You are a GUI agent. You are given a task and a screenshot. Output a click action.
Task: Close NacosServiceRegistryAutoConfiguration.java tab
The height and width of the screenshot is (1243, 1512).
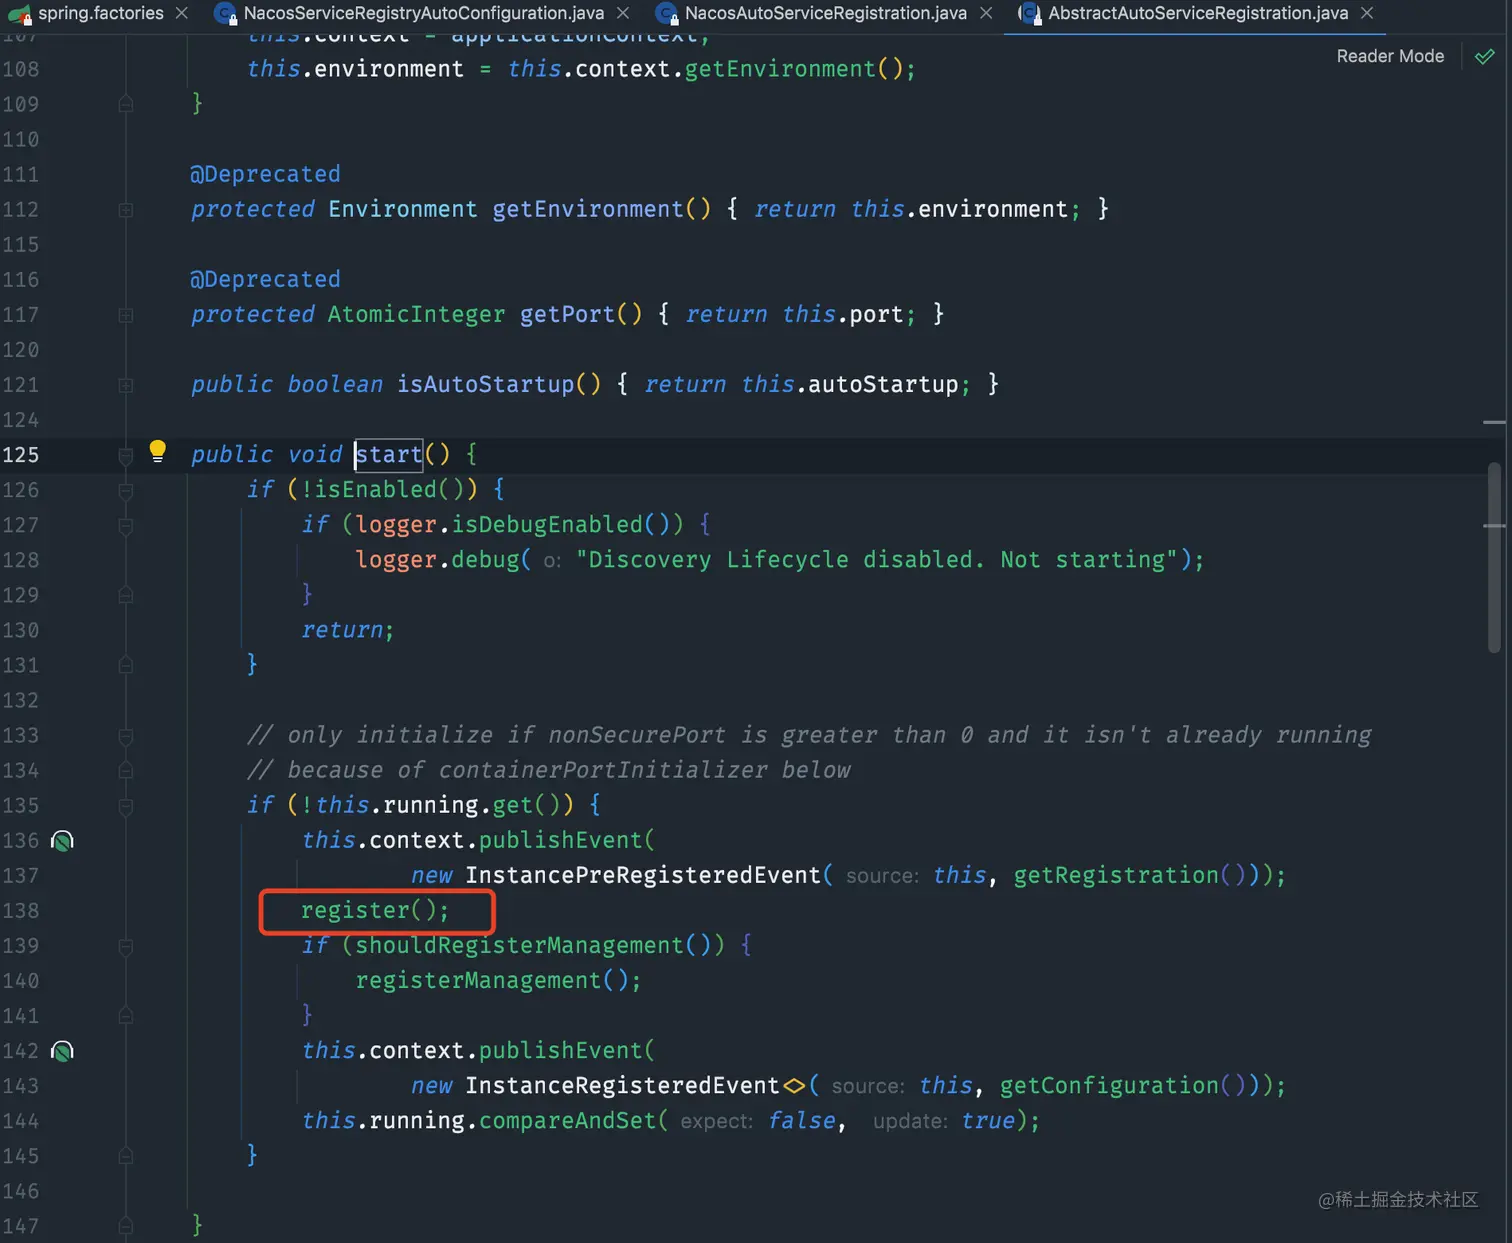tap(623, 13)
